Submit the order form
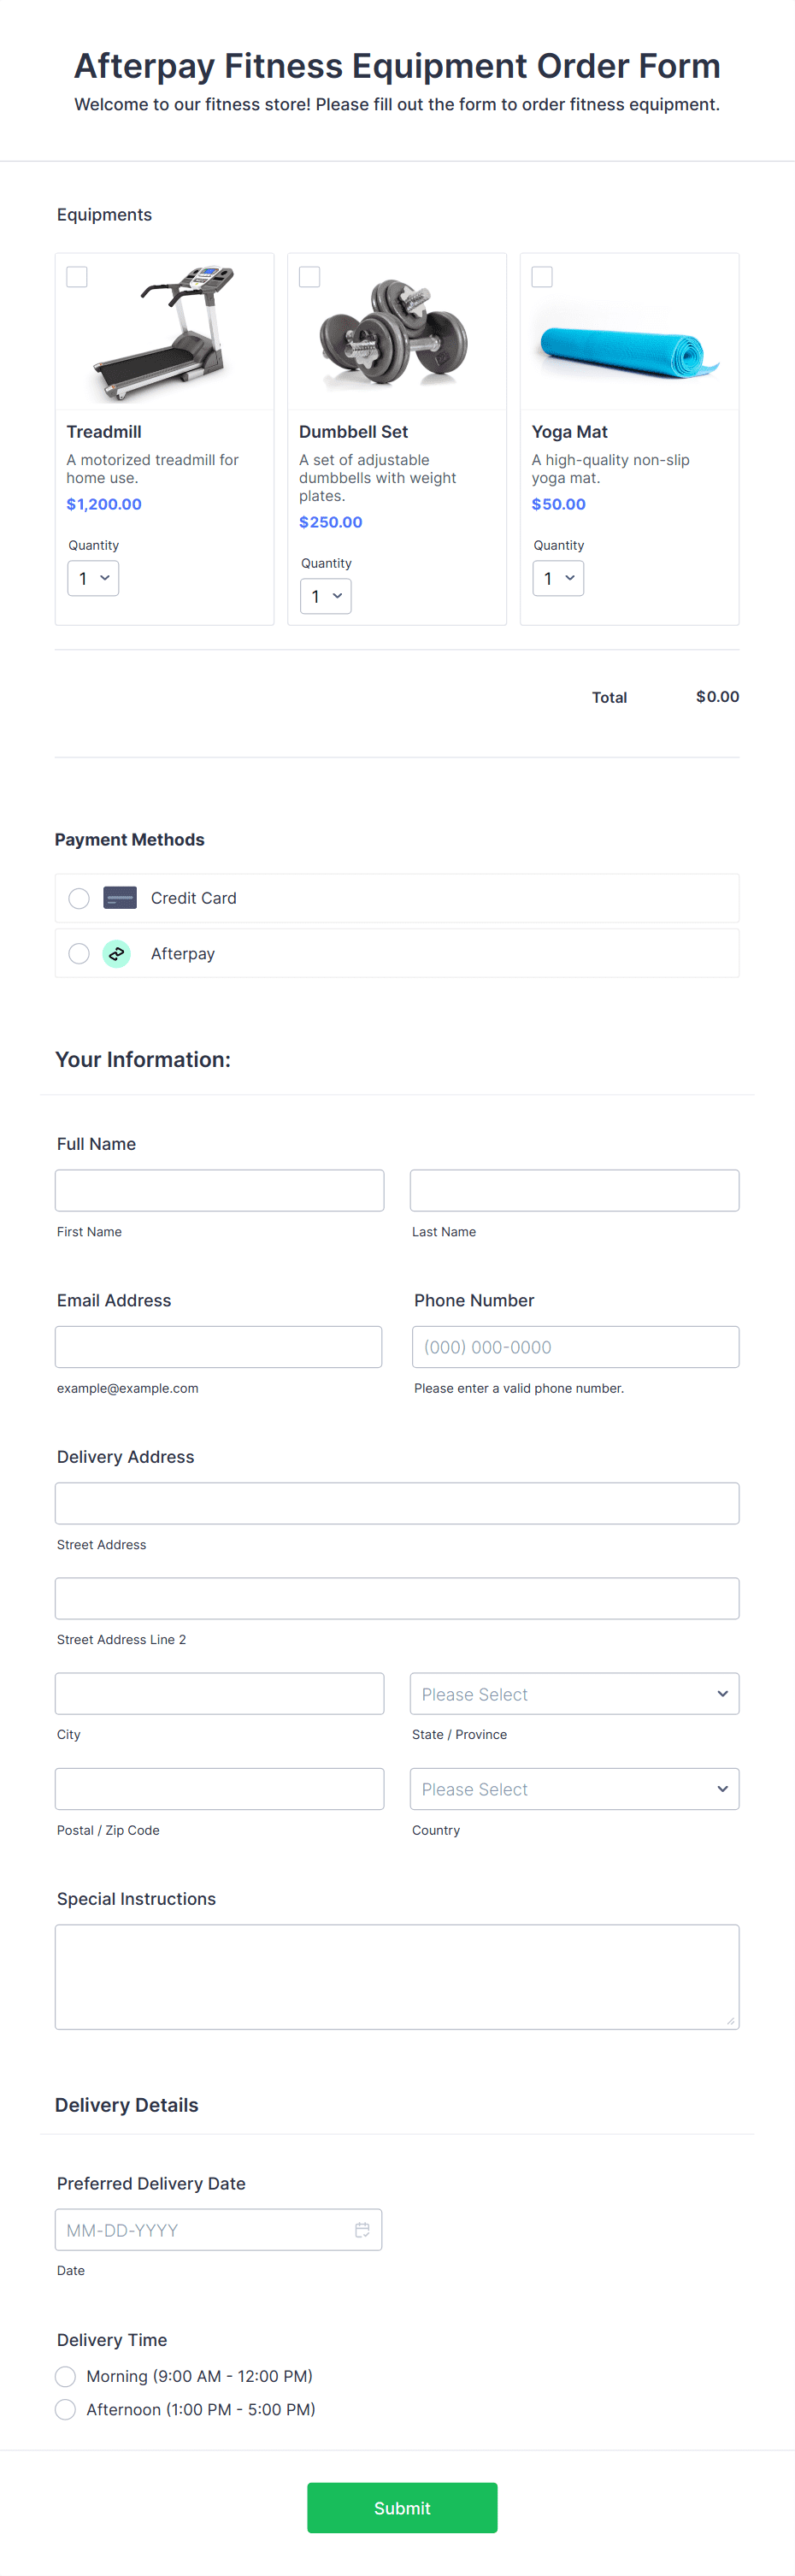The width and height of the screenshot is (795, 2576). pos(402,2508)
